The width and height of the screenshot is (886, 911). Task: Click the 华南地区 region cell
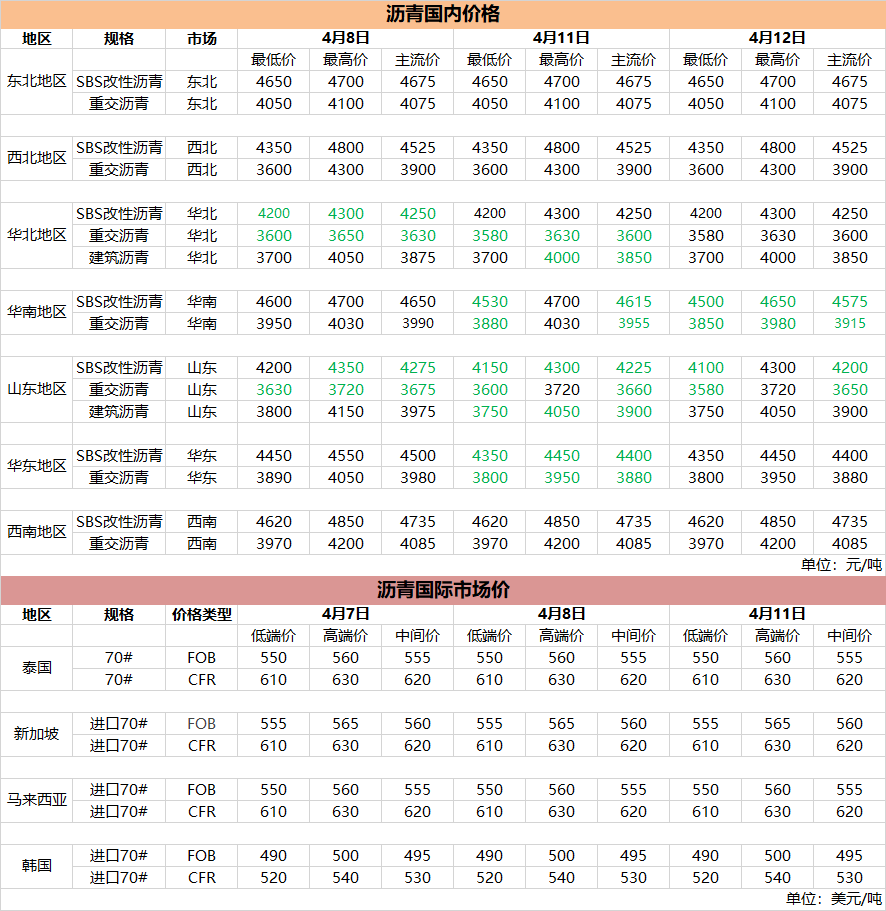37,312
